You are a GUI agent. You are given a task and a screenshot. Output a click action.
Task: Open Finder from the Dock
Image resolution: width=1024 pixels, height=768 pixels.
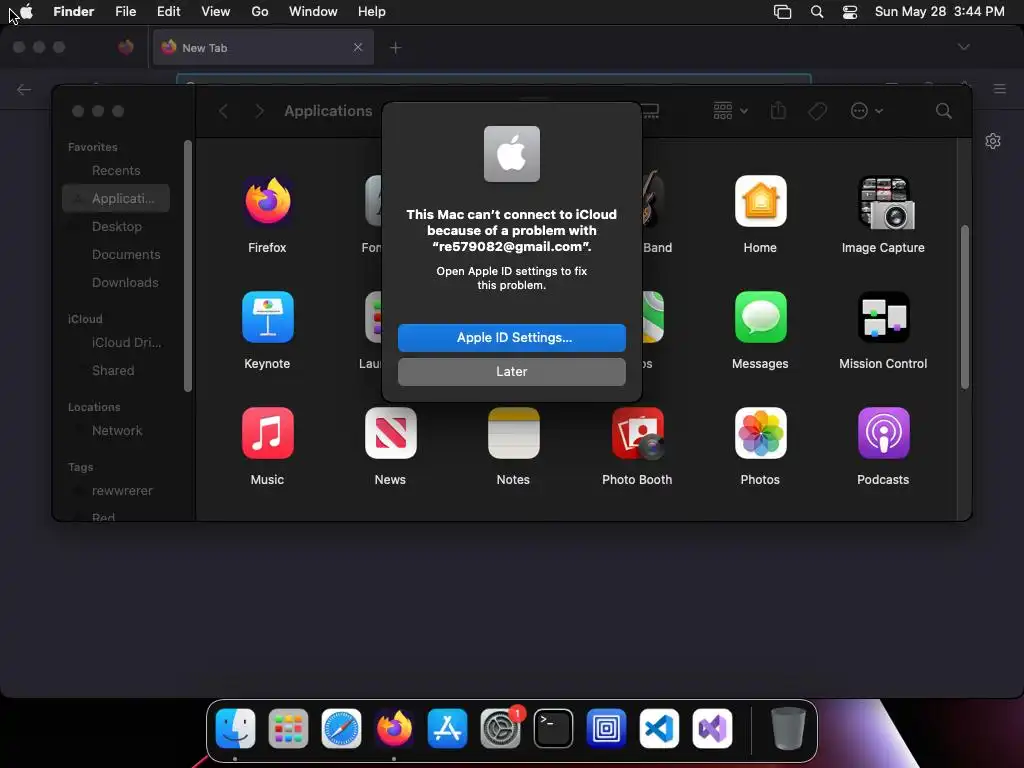235,728
